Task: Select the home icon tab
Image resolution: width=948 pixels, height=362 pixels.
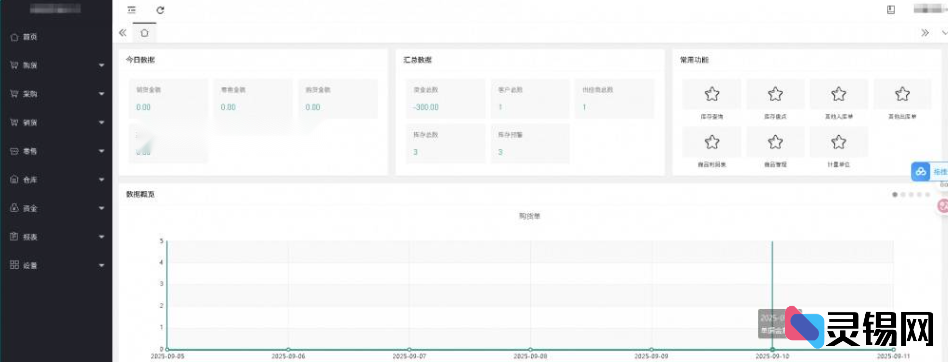Action: coord(144,33)
